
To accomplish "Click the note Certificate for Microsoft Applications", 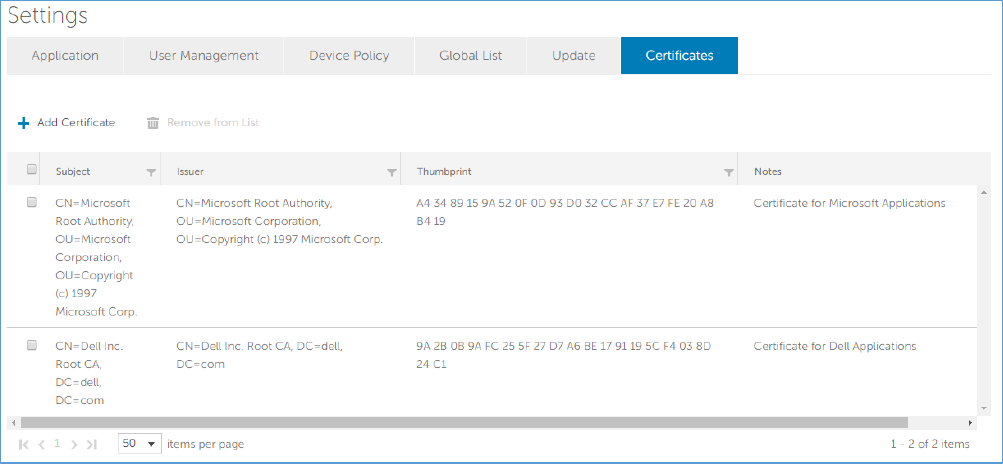I will (x=849, y=203).
